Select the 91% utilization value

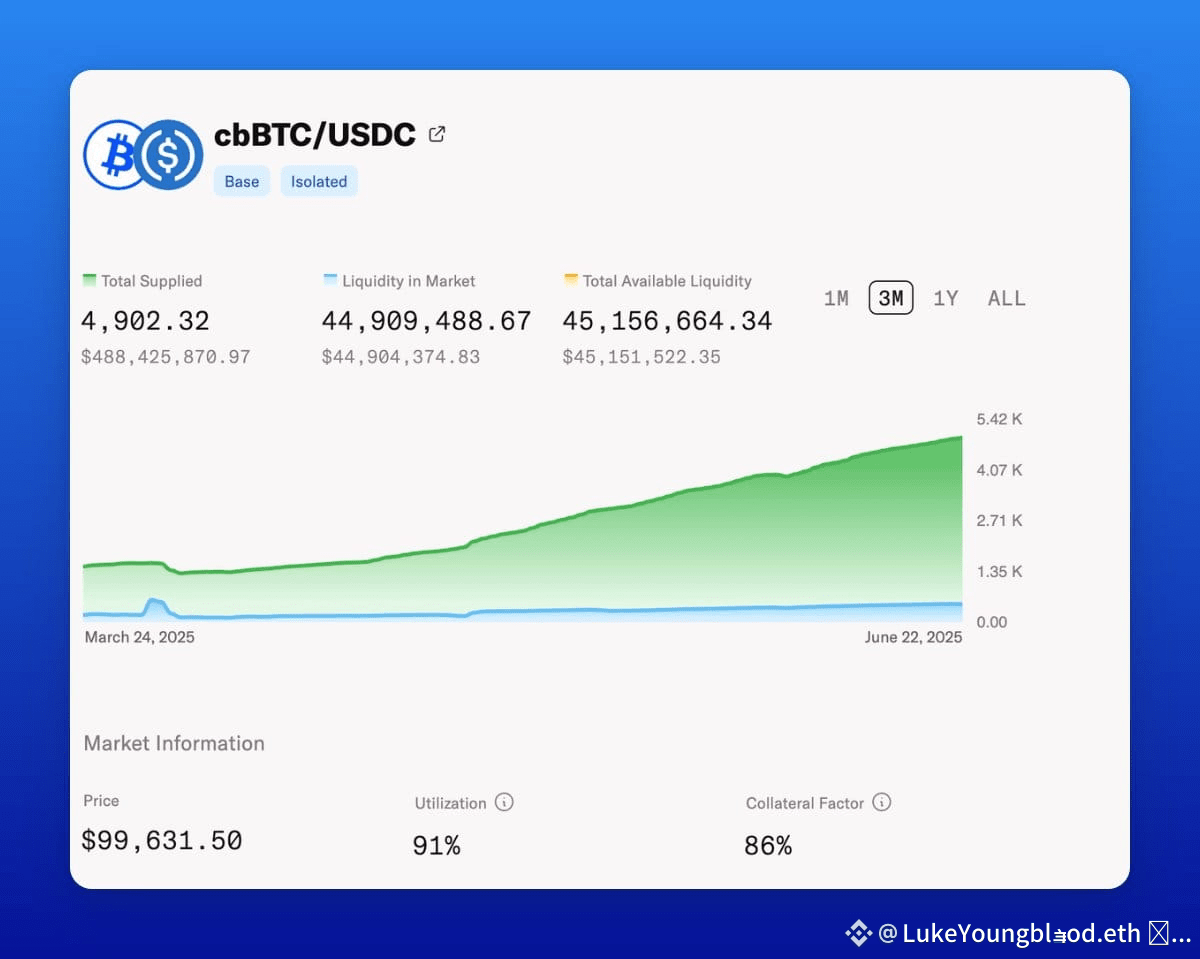pos(437,846)
